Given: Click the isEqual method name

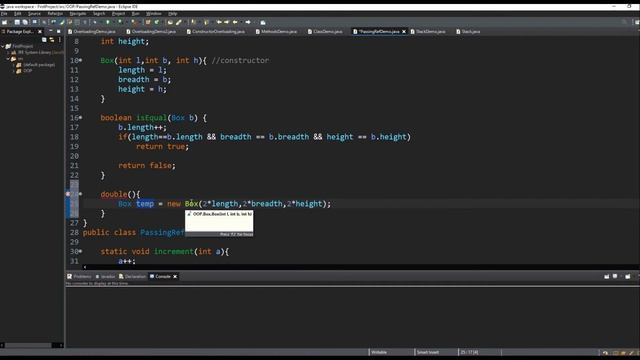Looking at the screenshot, I should click(151, 118).
